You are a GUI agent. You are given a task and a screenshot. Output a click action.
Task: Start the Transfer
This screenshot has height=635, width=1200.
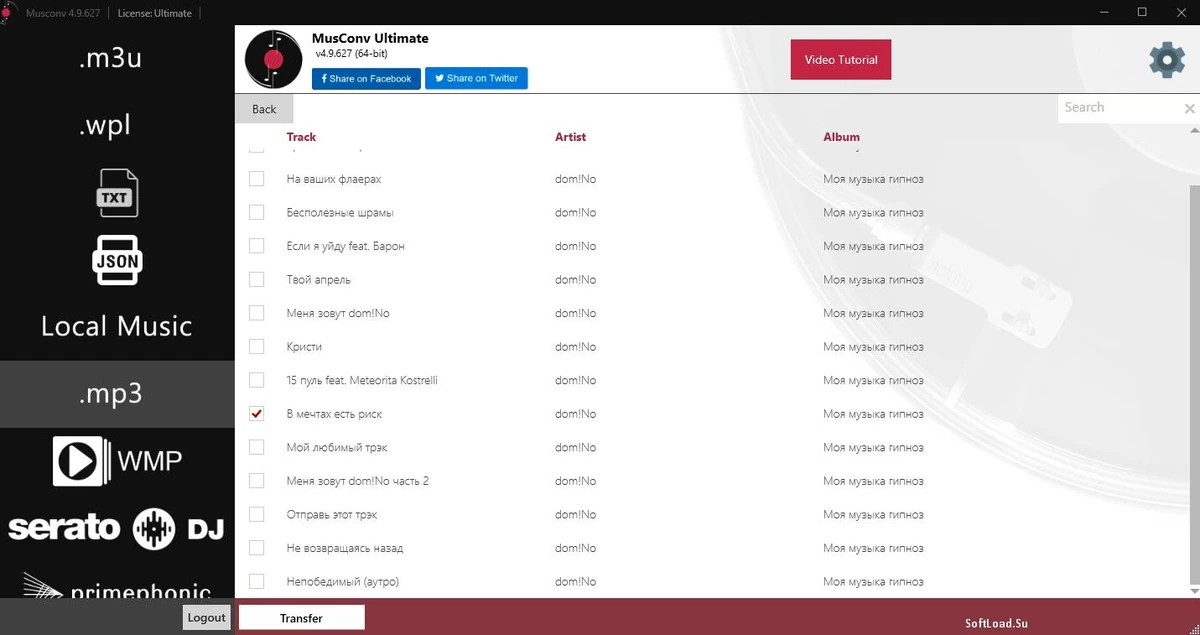[301, 618]
